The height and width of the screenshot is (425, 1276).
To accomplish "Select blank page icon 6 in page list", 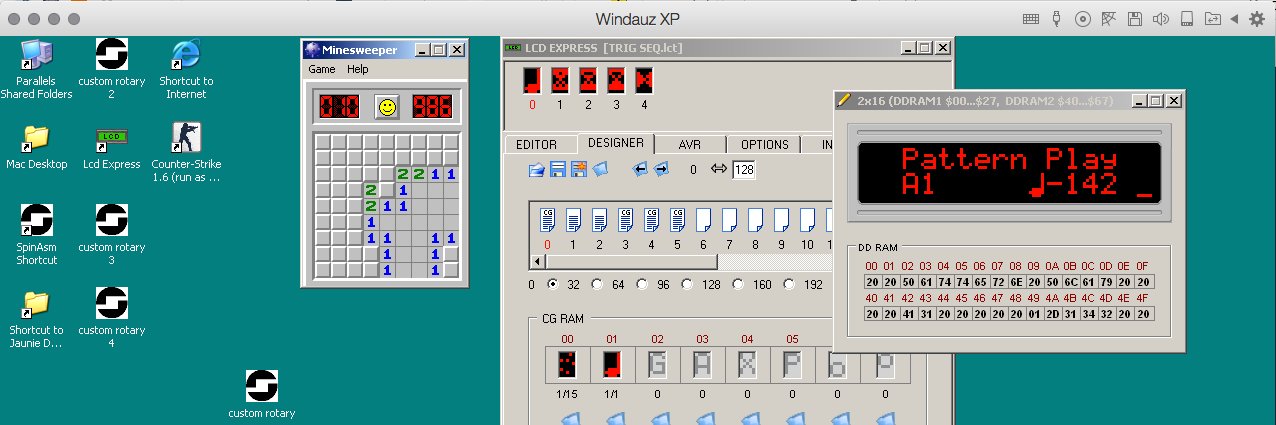I will 703,218.
